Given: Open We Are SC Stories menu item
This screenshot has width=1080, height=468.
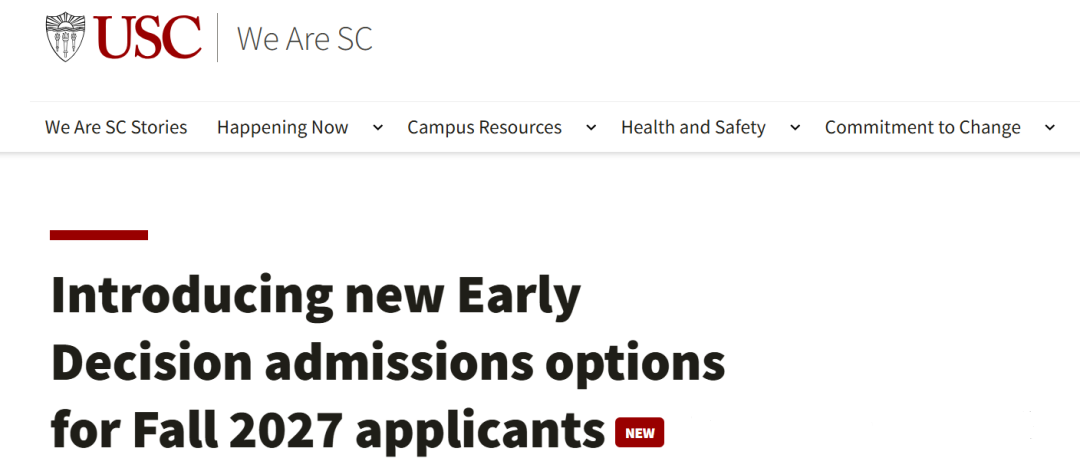Looking at the screenshot, I should click(x=116, y=127).
